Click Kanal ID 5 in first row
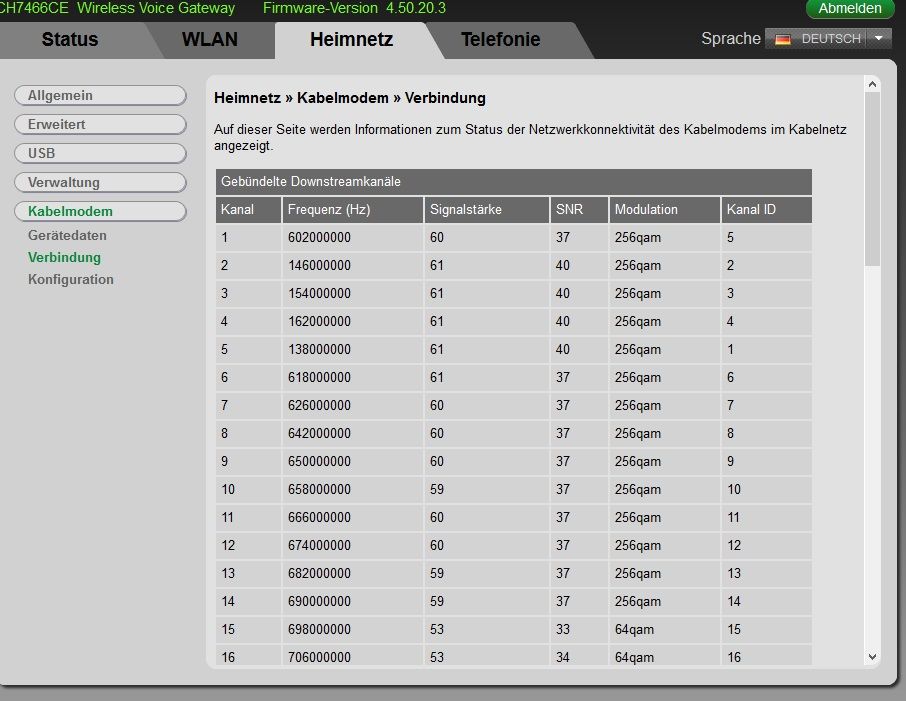 [730, 238]
